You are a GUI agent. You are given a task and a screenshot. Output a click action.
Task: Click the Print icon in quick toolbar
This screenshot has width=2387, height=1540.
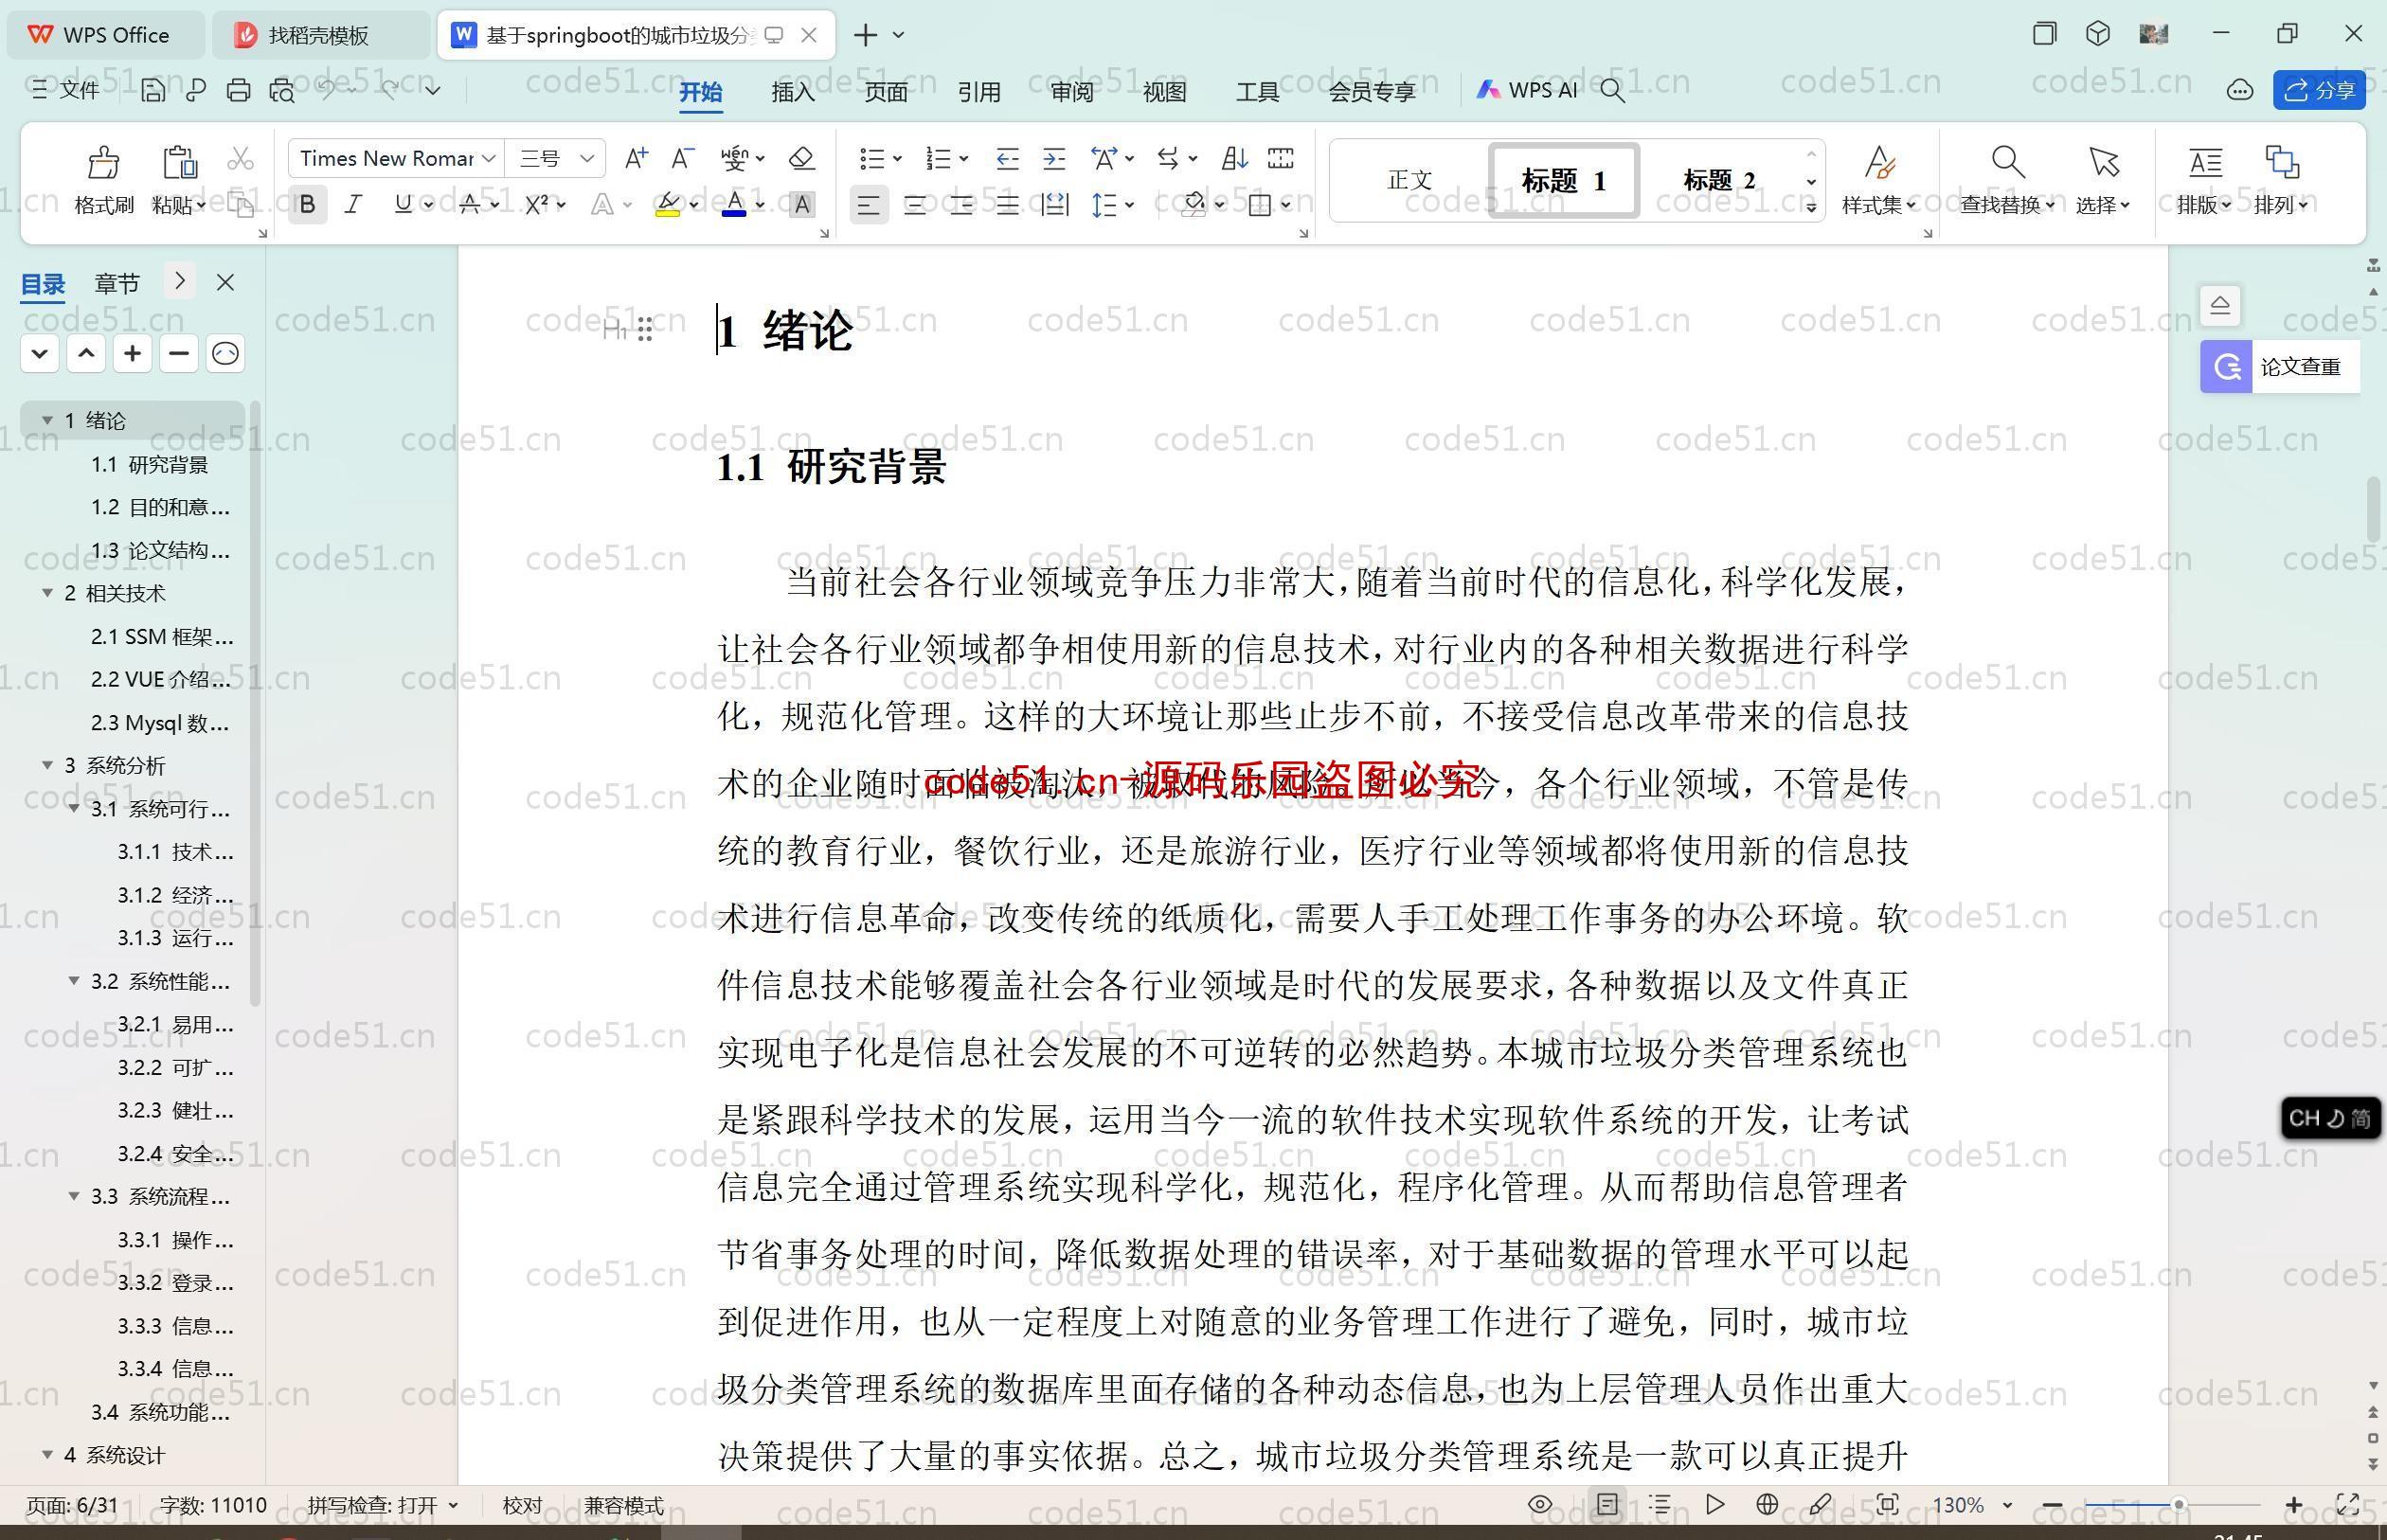[238, 90]
